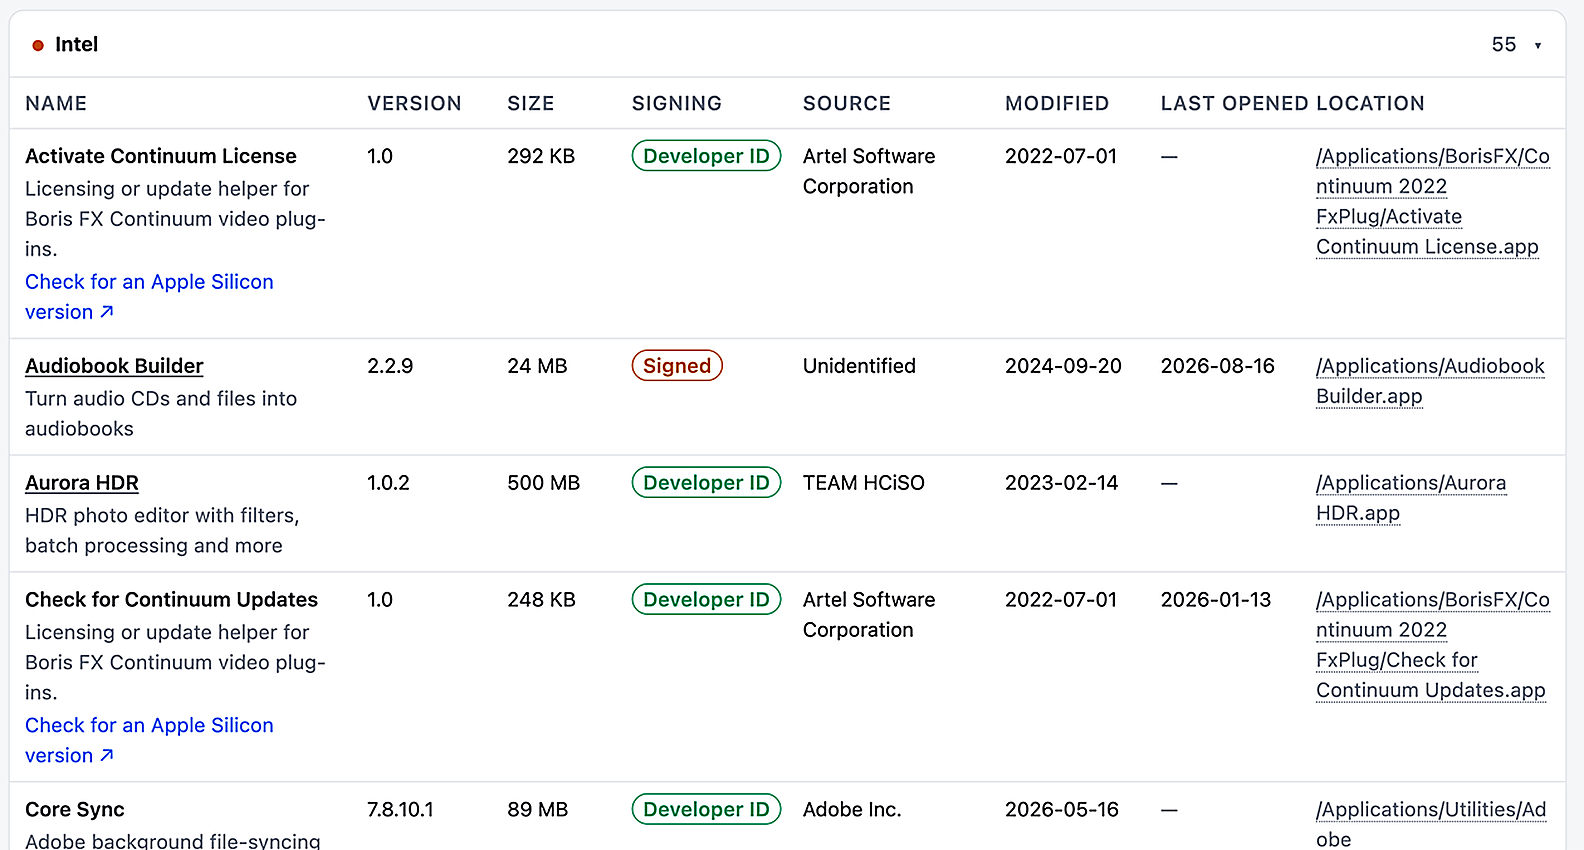Select the Core Sync app name
Viewport: 1584px width, 850px height.
[x=75, y=810]
